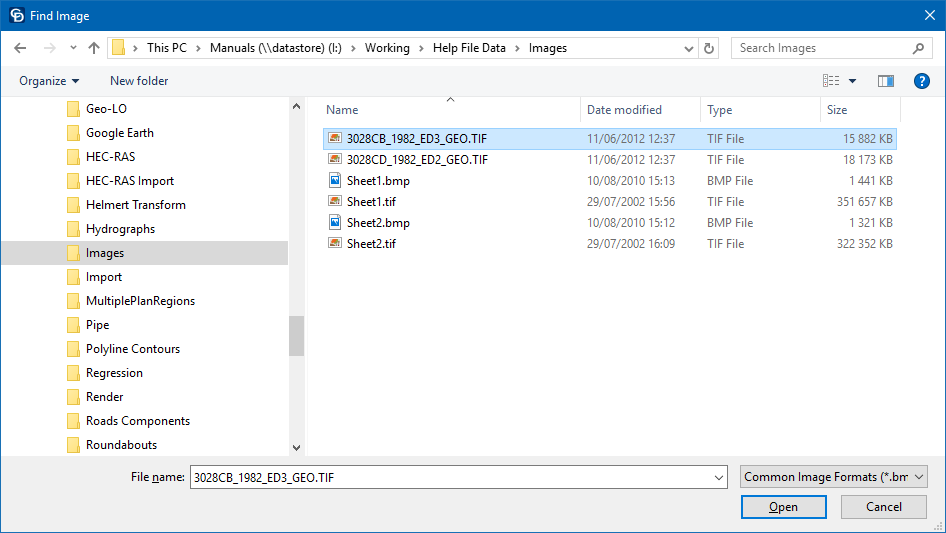The image size is (946, 533).
Task: Click the folder tree scroll up arrow
Action: [296, 106]
